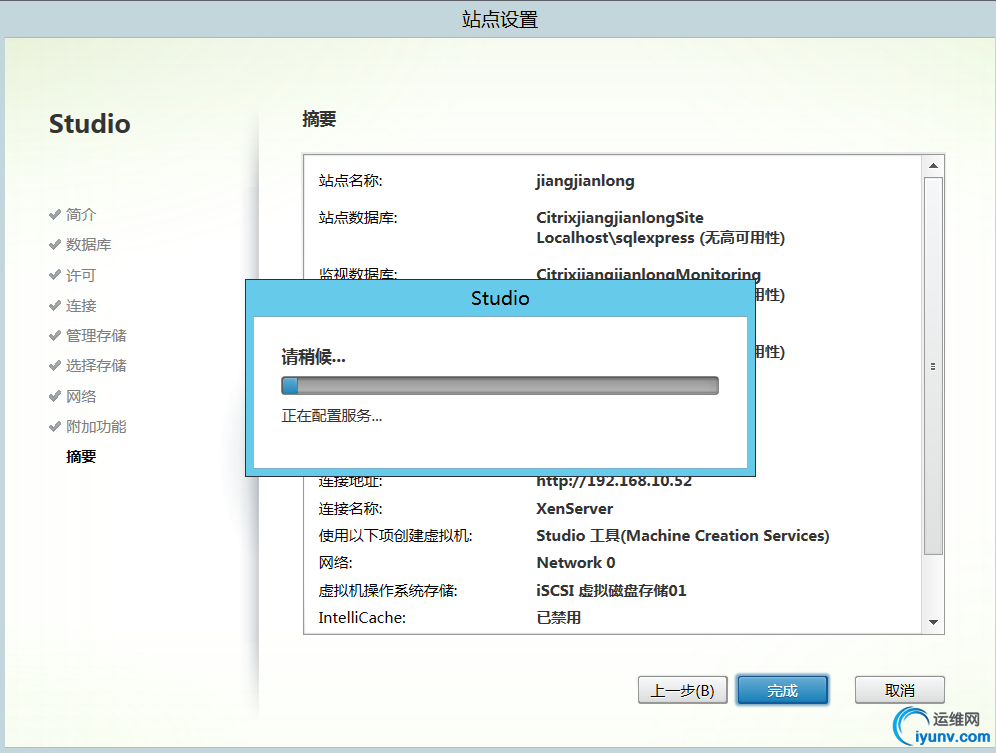Click checkmark icon beside 许可
The height and width of the screenshot is (753, 996).
coord(55,275)
